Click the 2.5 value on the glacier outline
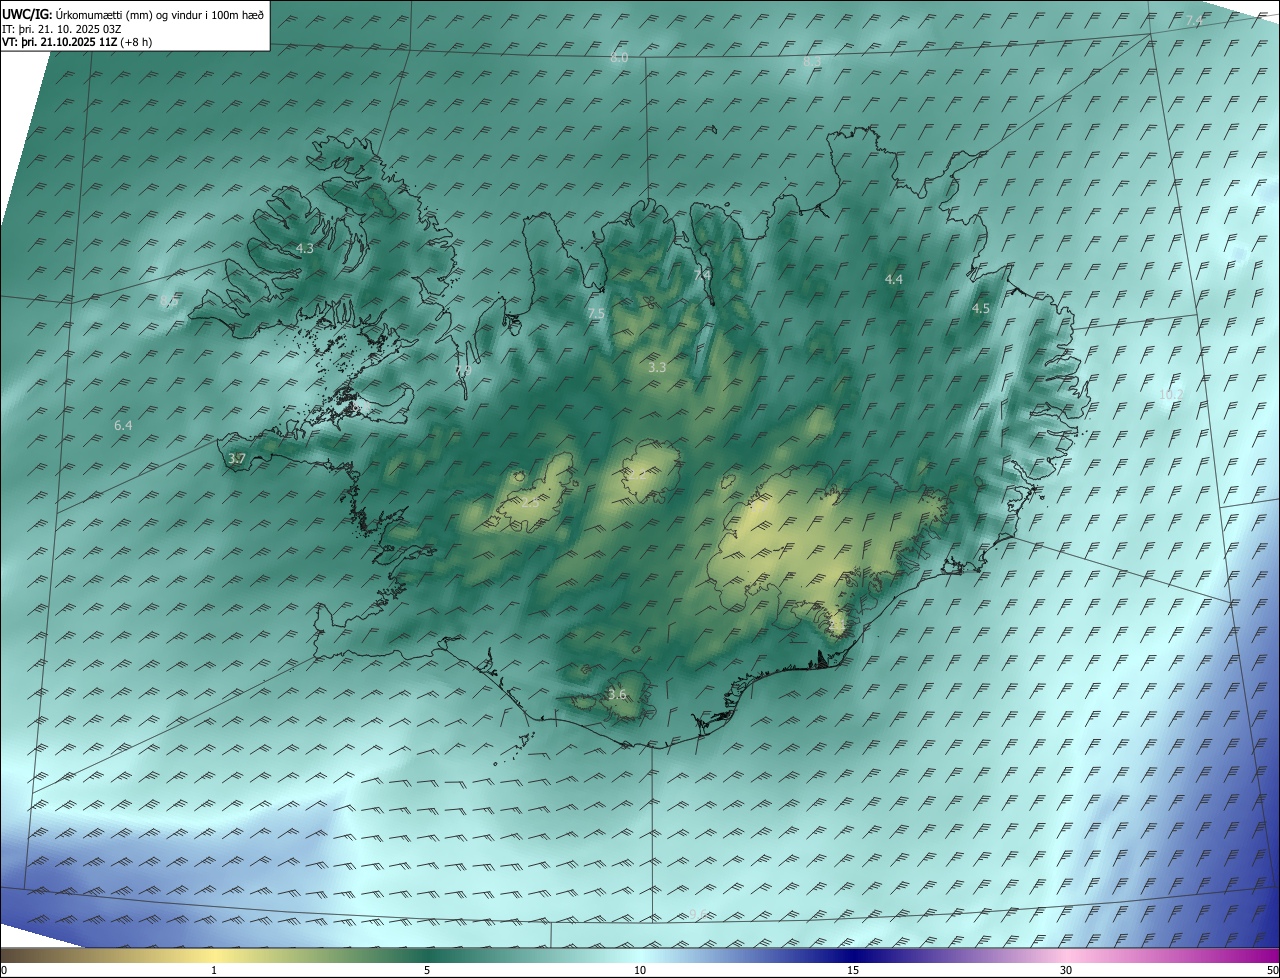The height and width of the screenshot is (978, 1280). point(530,503)
